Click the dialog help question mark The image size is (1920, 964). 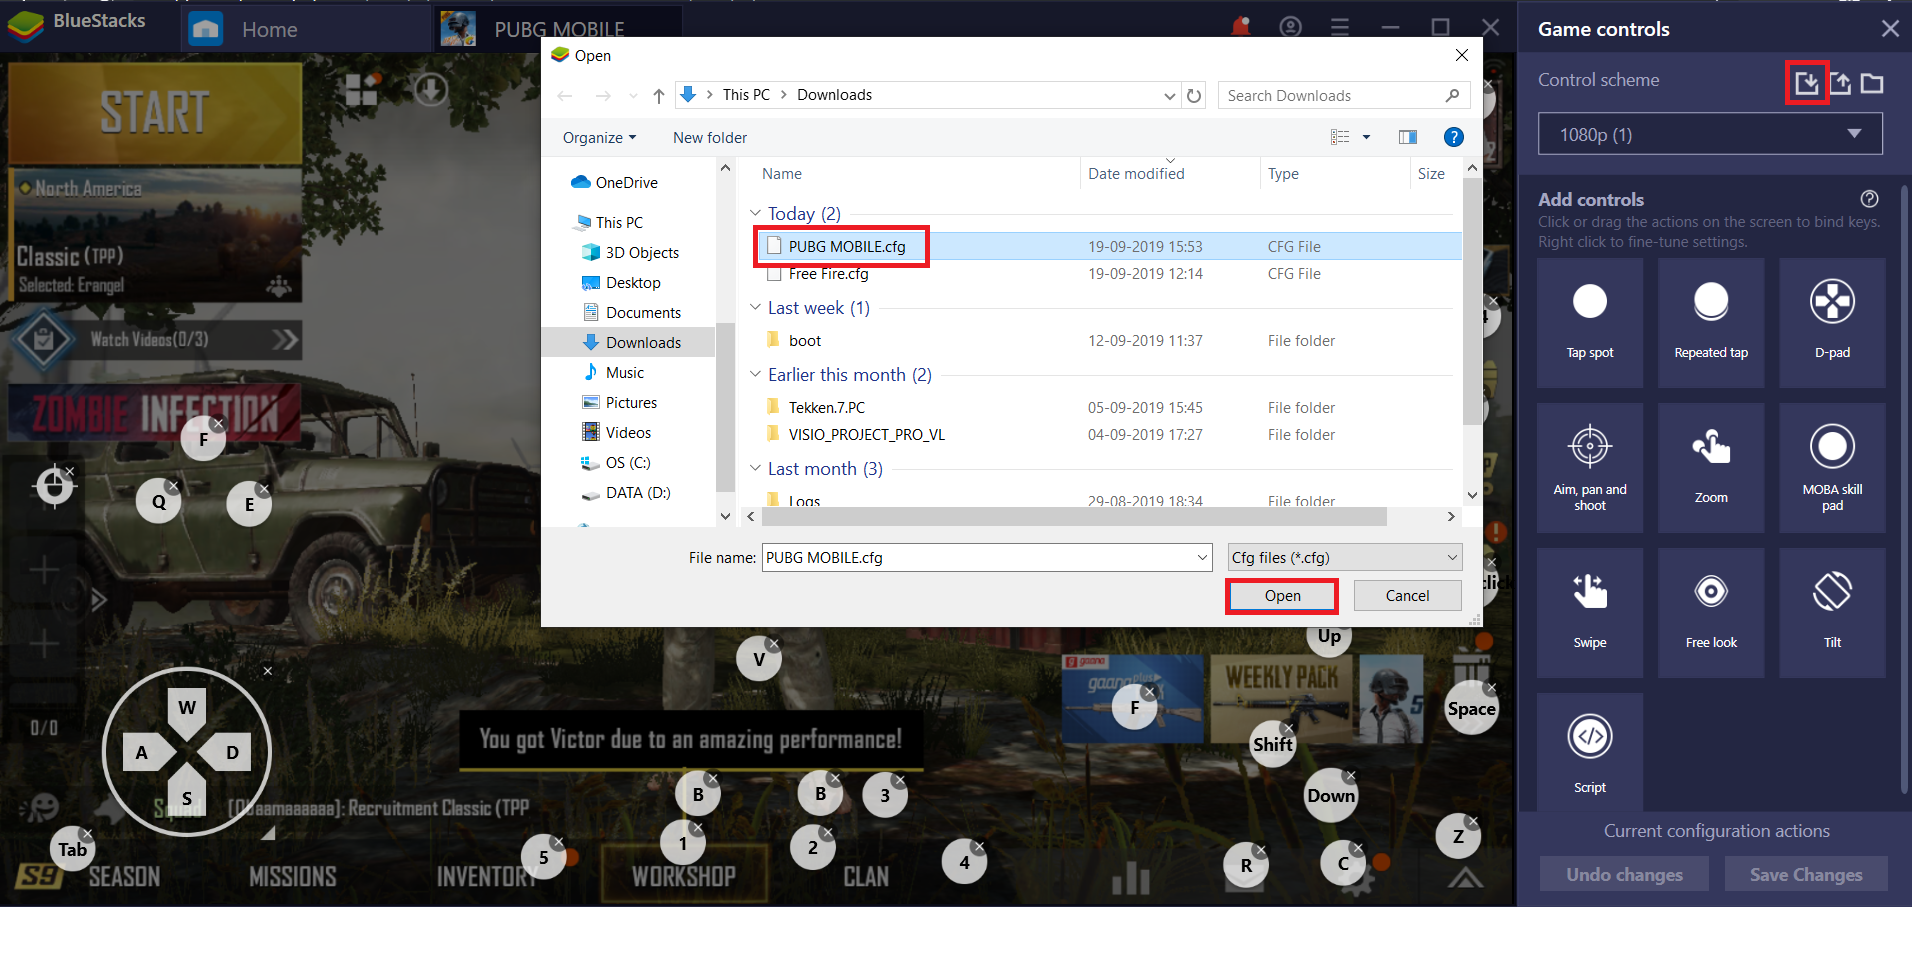[x=1454, y=137]
